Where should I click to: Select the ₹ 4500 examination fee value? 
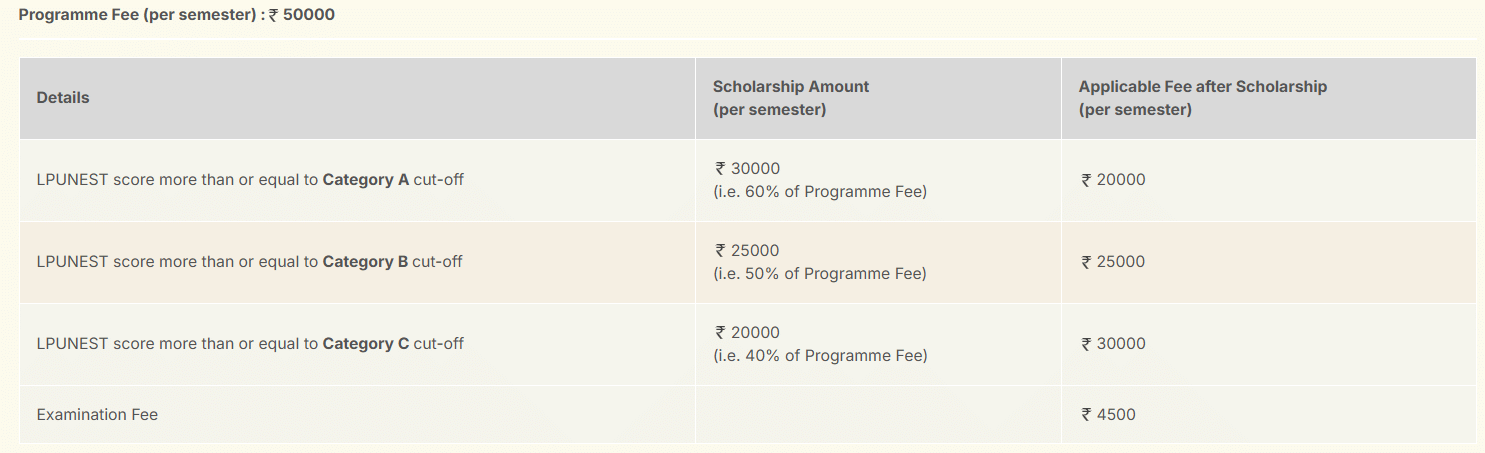[1108, 414]
